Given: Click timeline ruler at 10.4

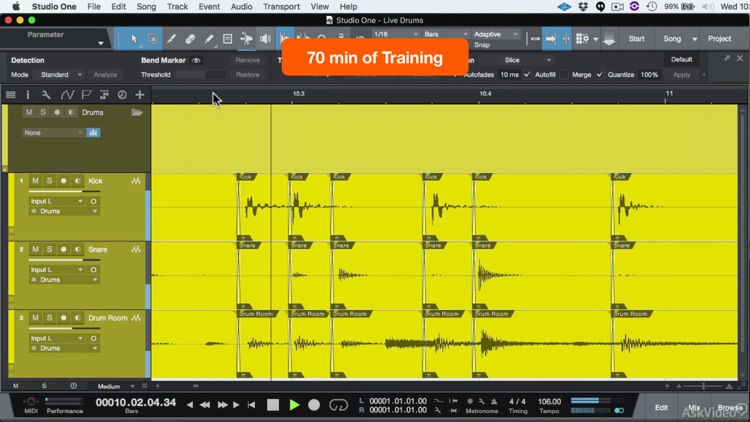Looking at the screenshot, I should pos(485,94).
